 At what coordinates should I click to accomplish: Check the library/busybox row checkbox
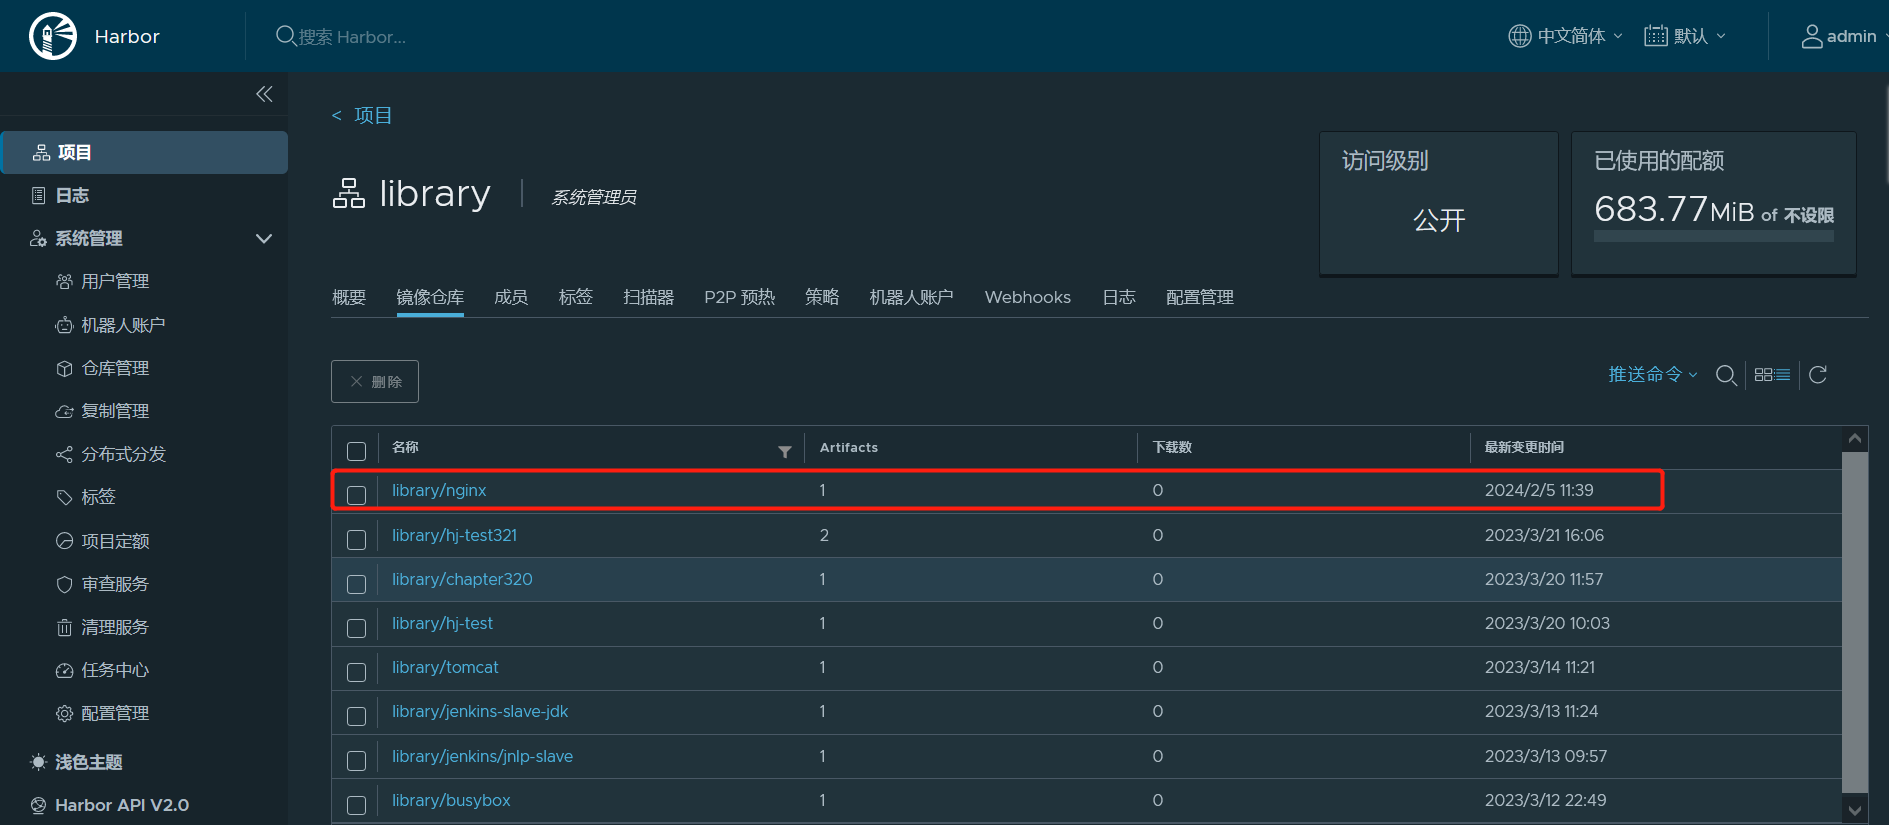pos(356,804)
